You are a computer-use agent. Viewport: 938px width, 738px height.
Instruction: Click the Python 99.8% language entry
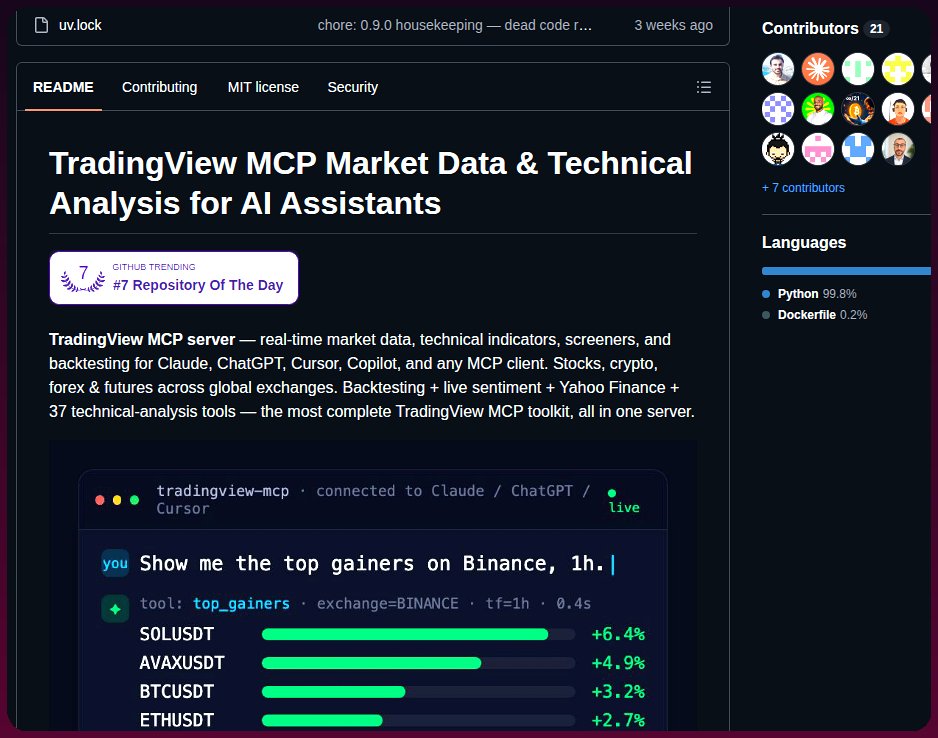[x=809, y=294]
